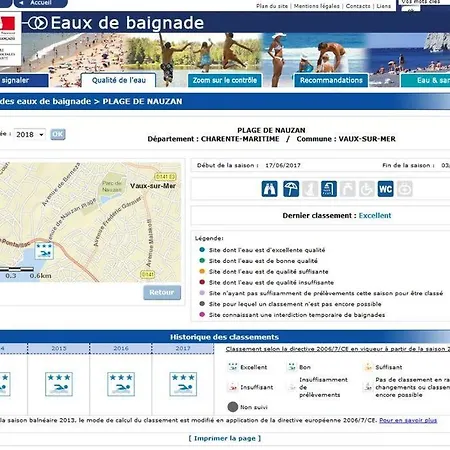Click the greyed icon after the WC icon
The width and height of the screenshot is (450, 450).
[405, 189]
